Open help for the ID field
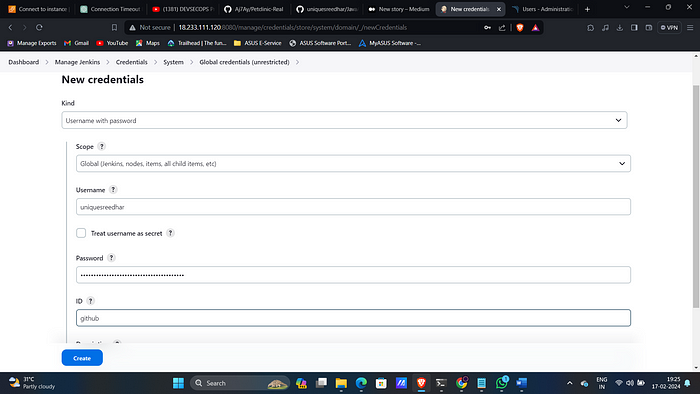 coord(91,301)
